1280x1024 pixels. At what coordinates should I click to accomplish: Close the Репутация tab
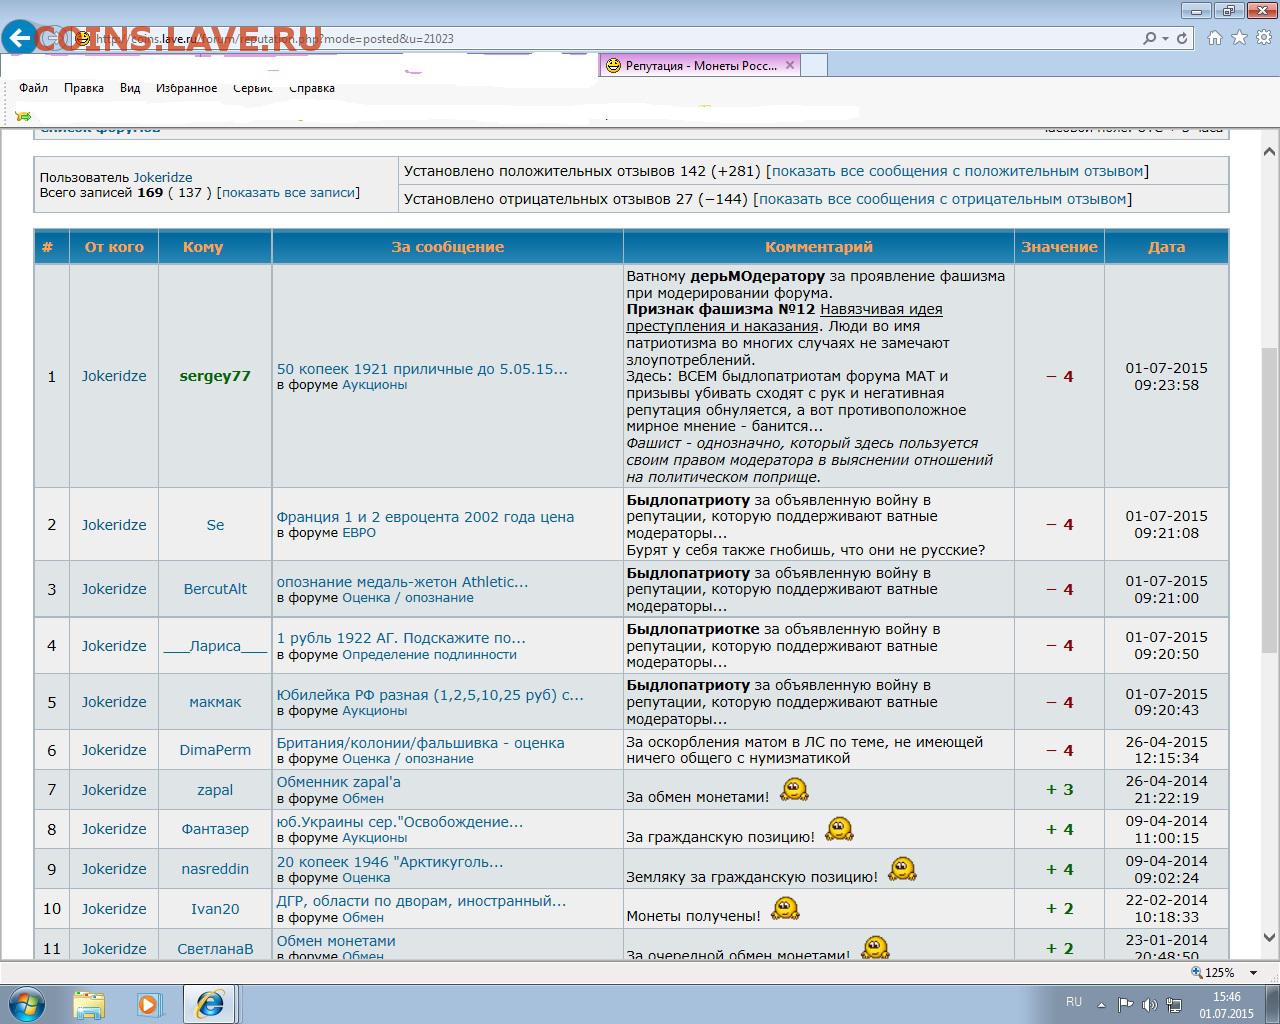coord(789,65)
